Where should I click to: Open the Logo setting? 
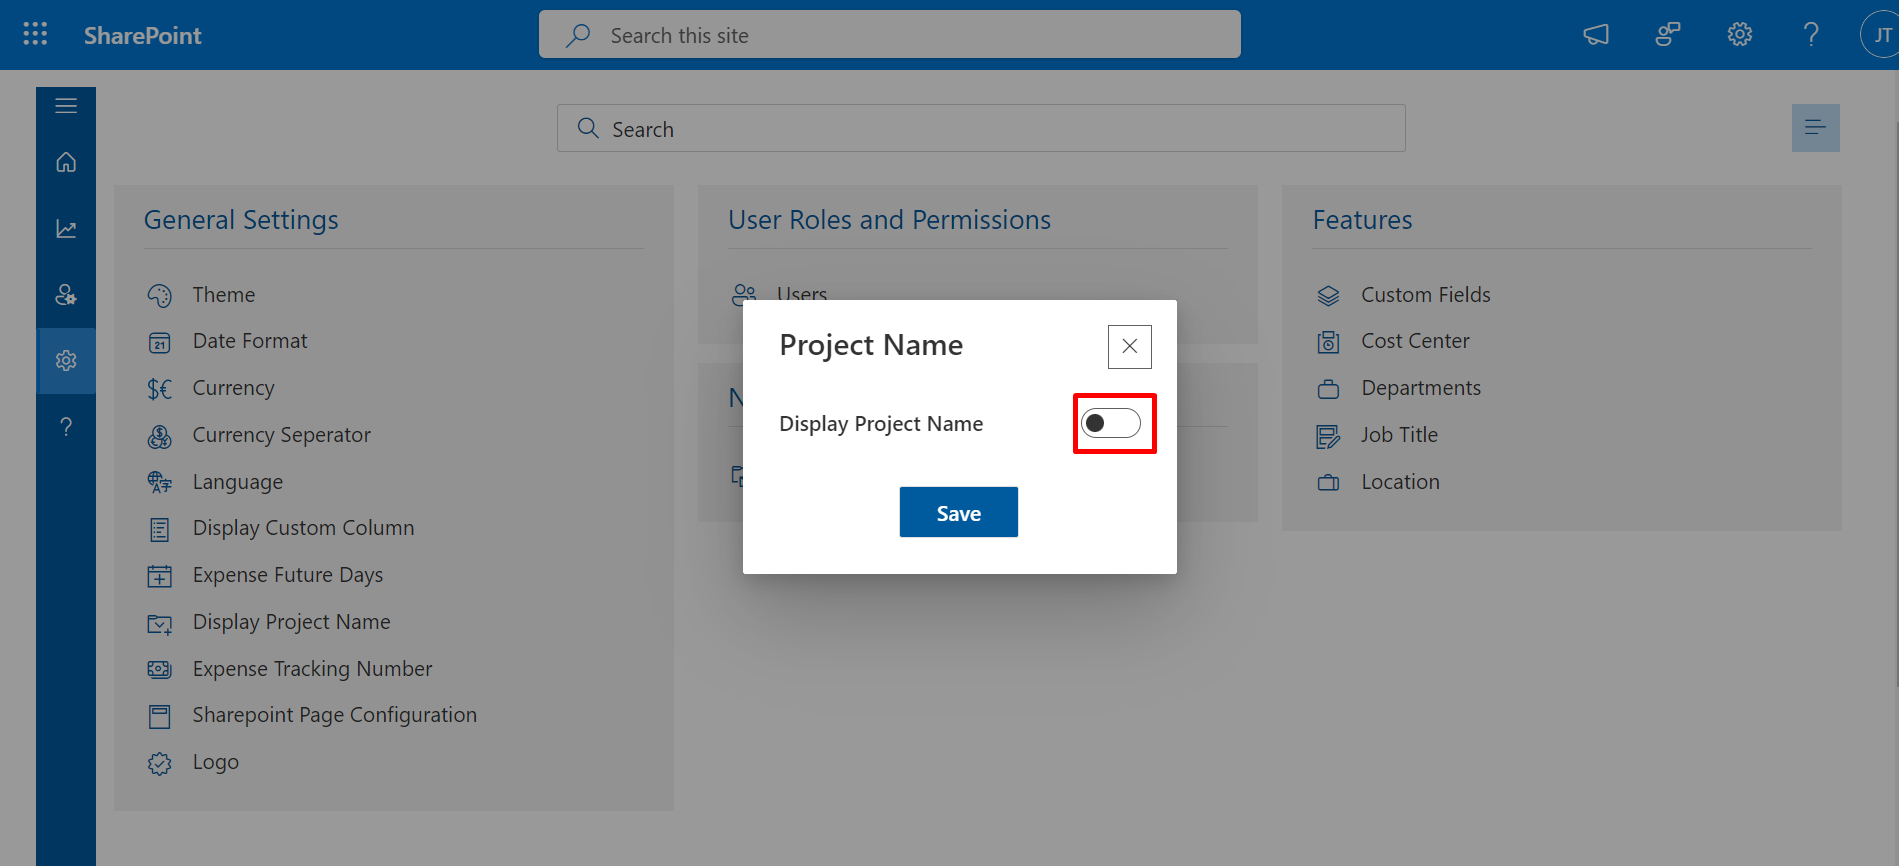(x=216, y=762)
